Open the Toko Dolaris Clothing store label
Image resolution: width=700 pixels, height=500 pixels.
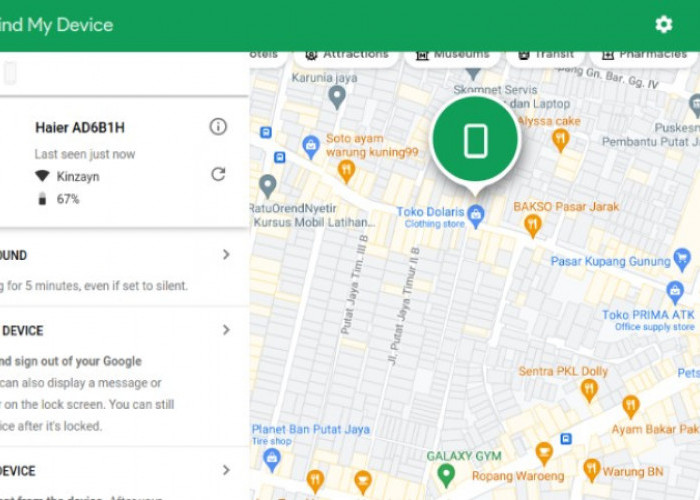(x=431, y=217)
